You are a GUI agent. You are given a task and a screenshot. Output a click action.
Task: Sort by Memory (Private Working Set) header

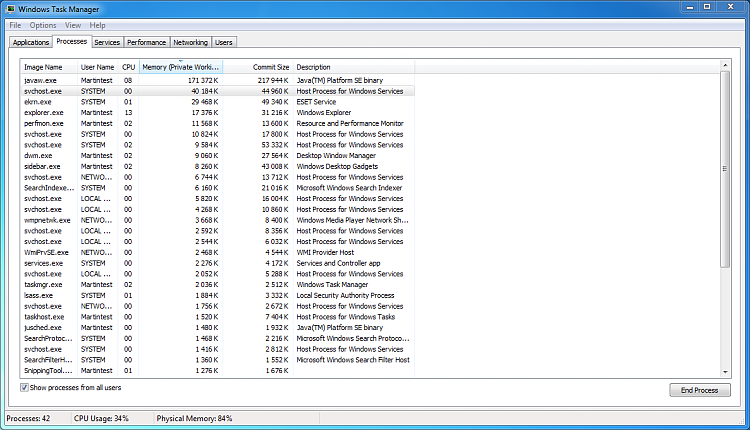click(x=181, y=67)
